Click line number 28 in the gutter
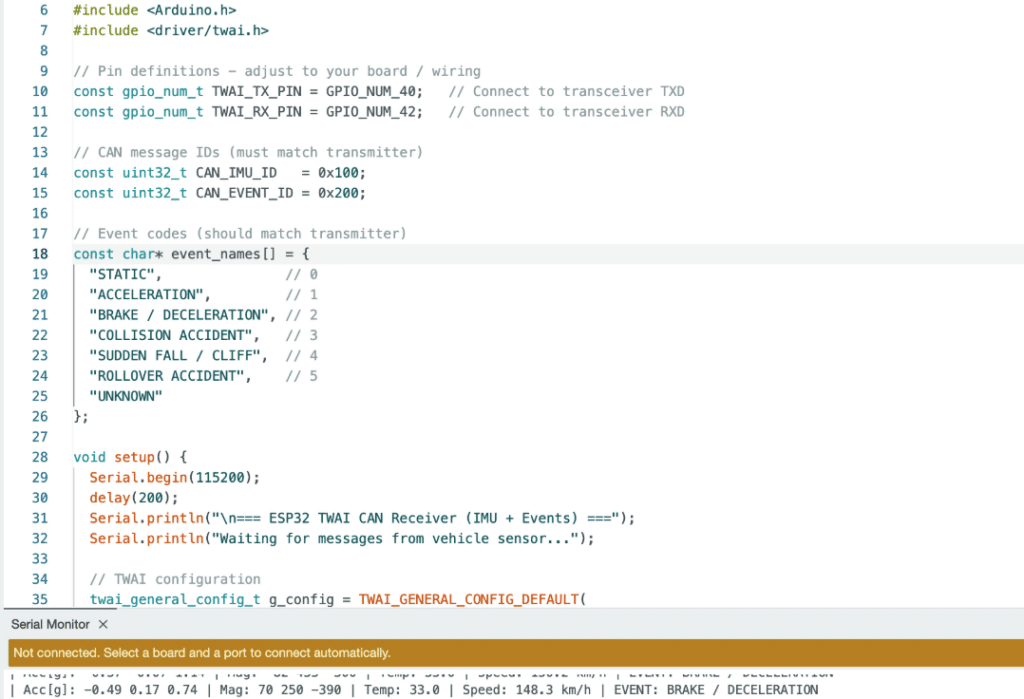 click(40, 457)
